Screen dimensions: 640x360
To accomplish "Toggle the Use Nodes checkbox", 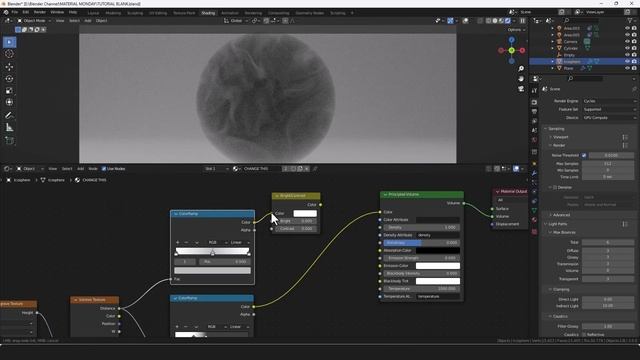I will [x=104, y=169].
